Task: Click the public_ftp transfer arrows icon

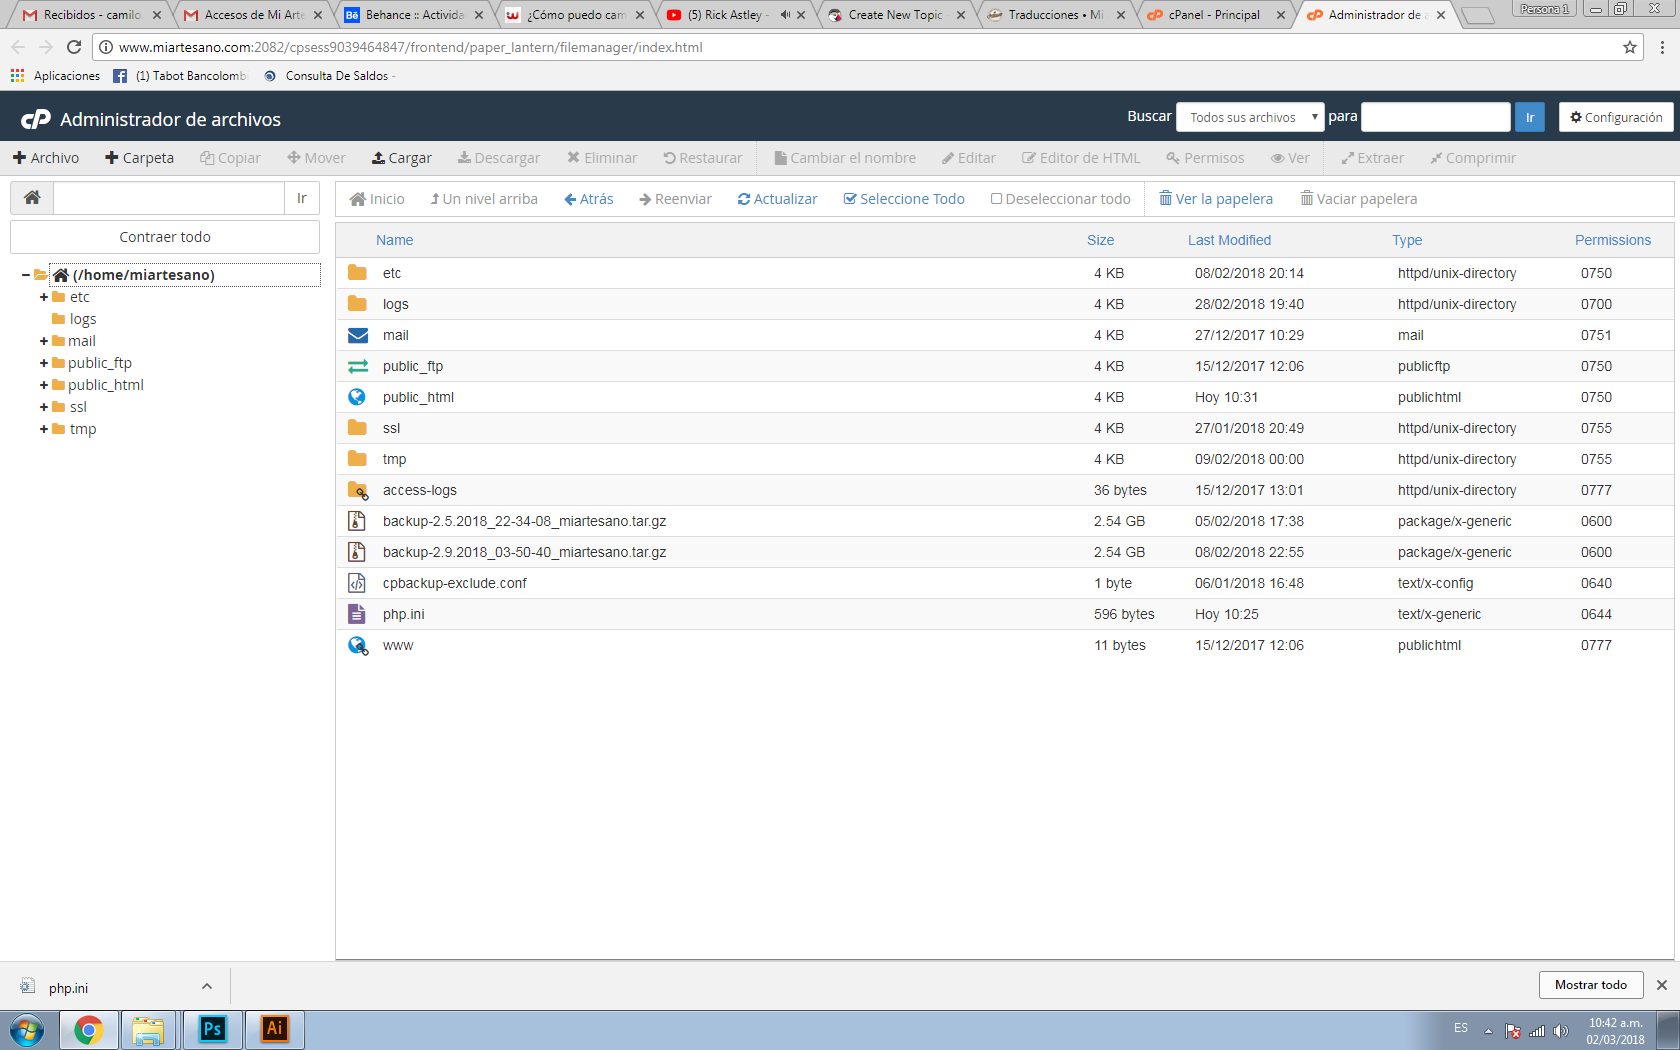Action: (x=357, y=366)
